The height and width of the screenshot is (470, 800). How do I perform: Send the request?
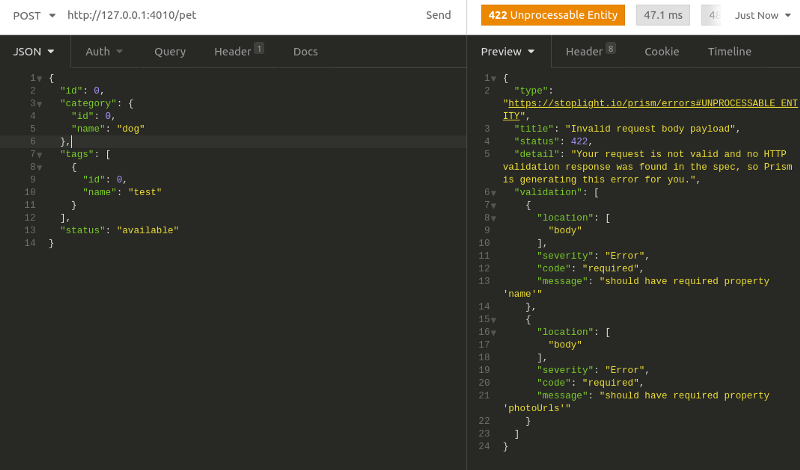coord(438,15)
